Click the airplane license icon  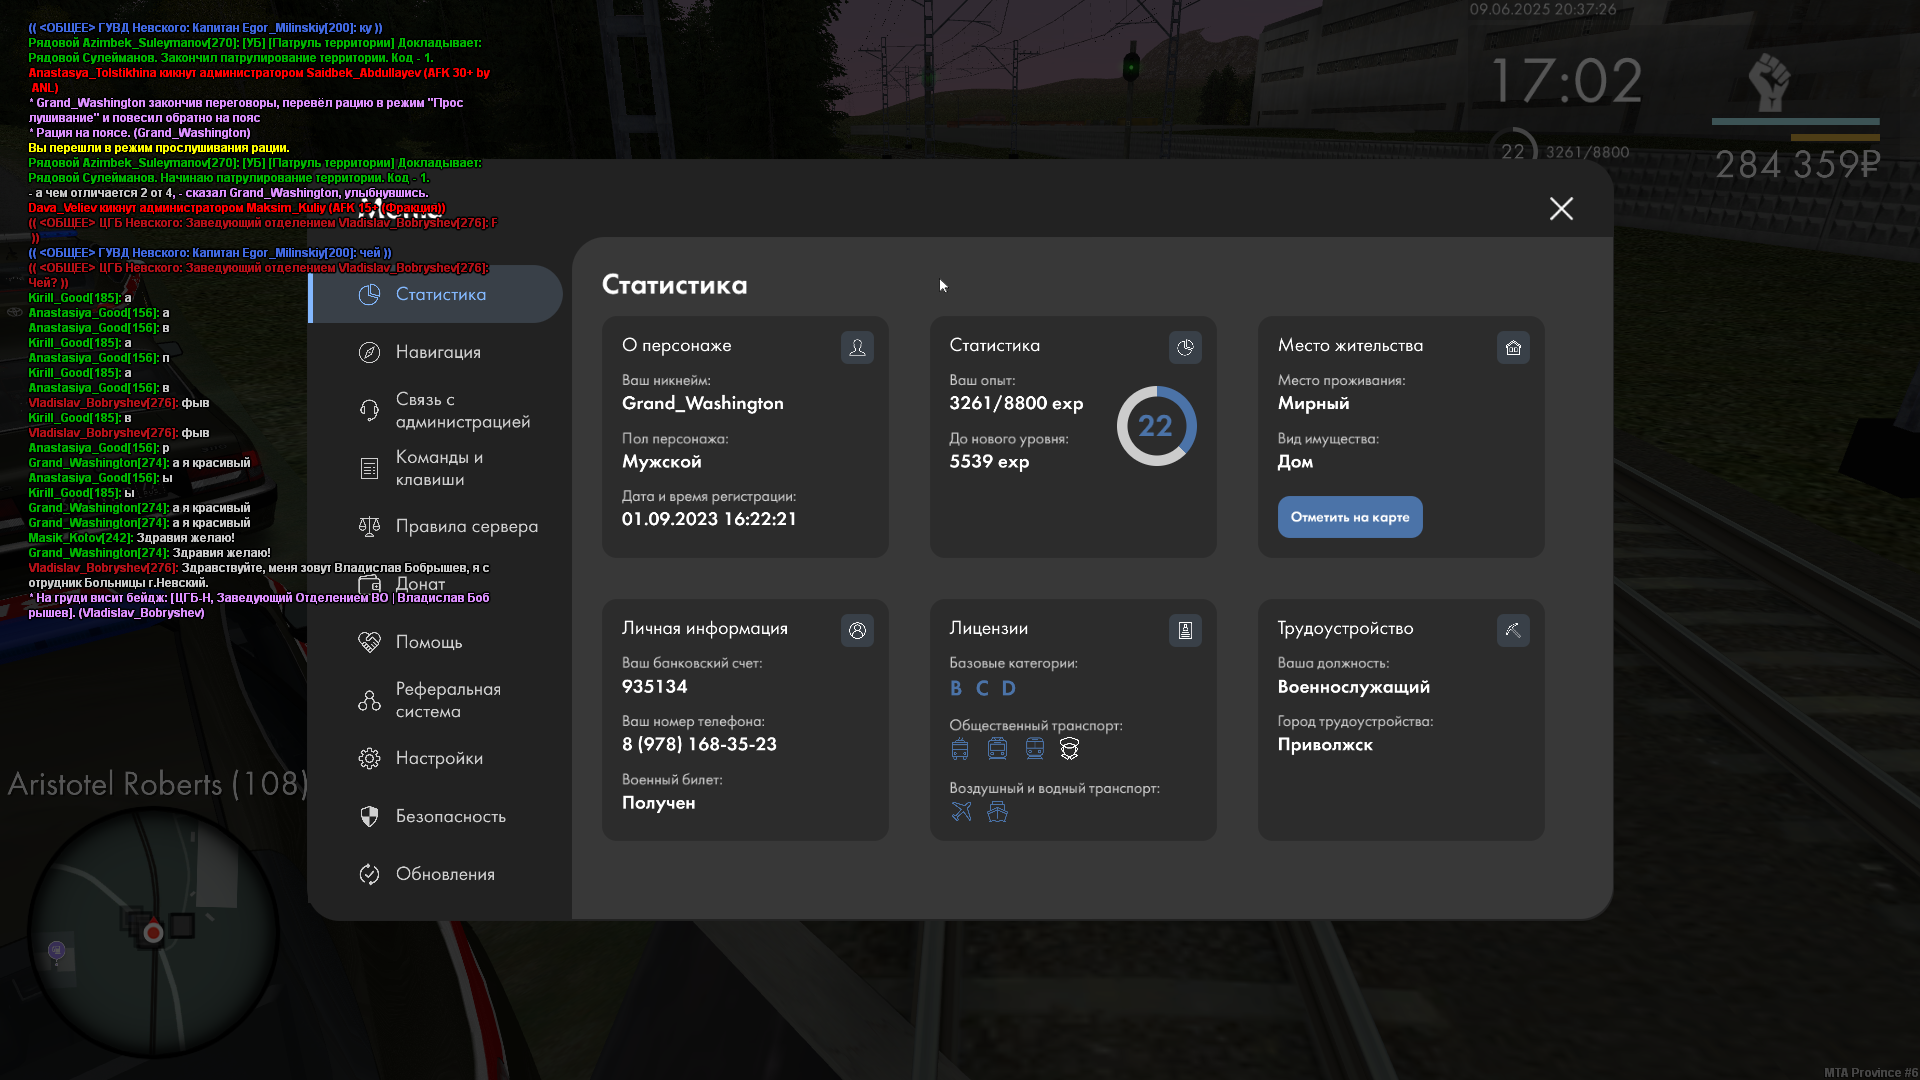coord(961,811)
